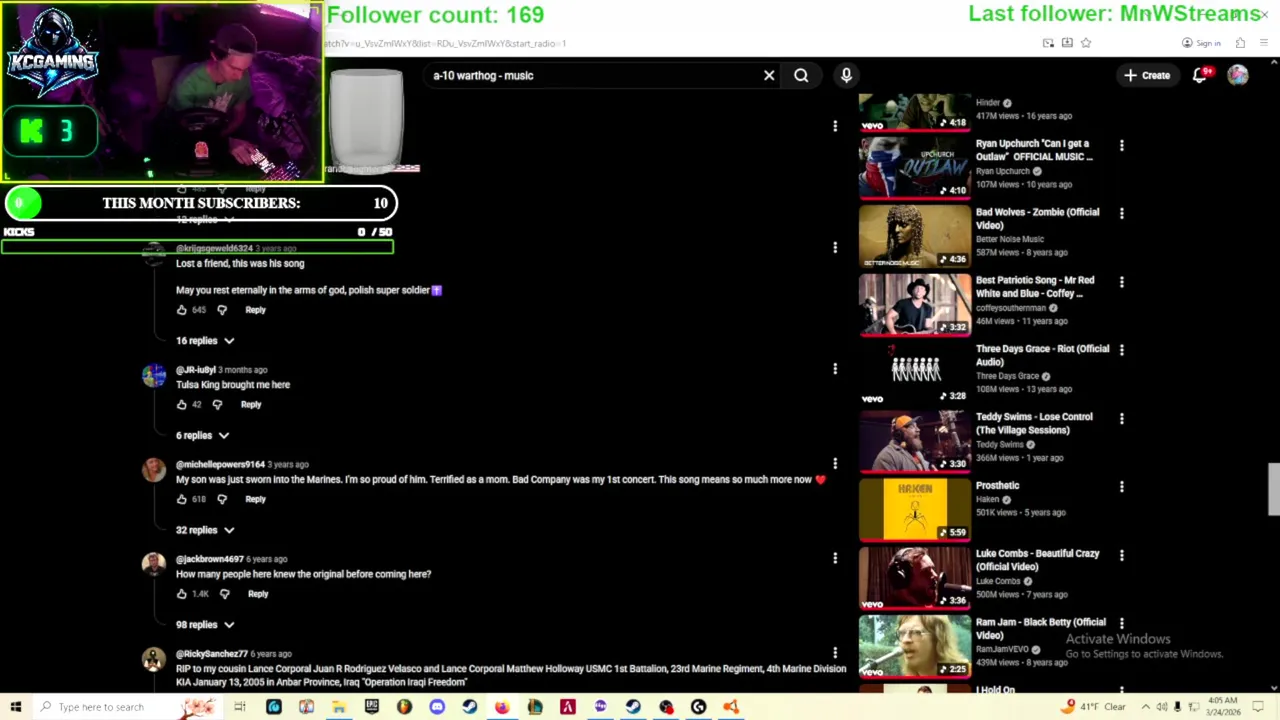The width and height of the screenshot is (1280, 720).
Task: Open more options for Ryan Upchurch video
Action: 1121,145
